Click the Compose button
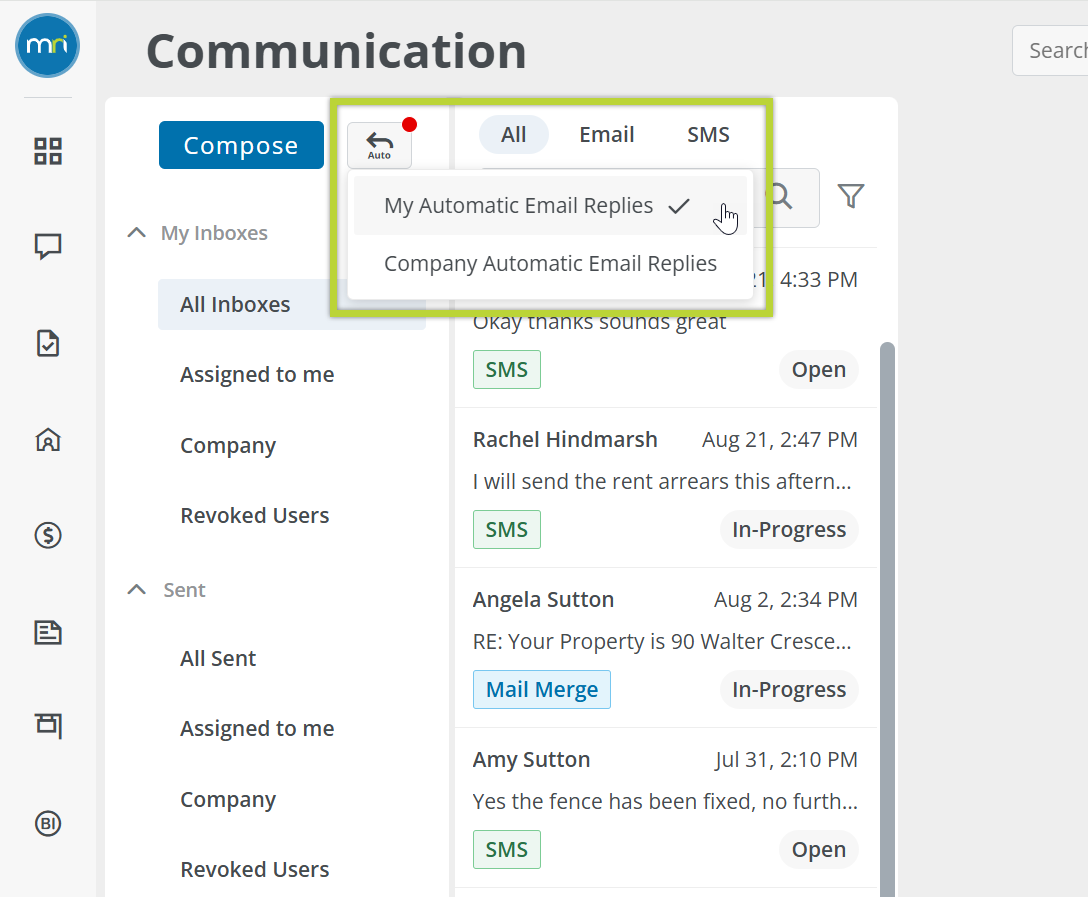Image resolution: width=1088 pixels, height=897 pixels. (x=241, y=146)
